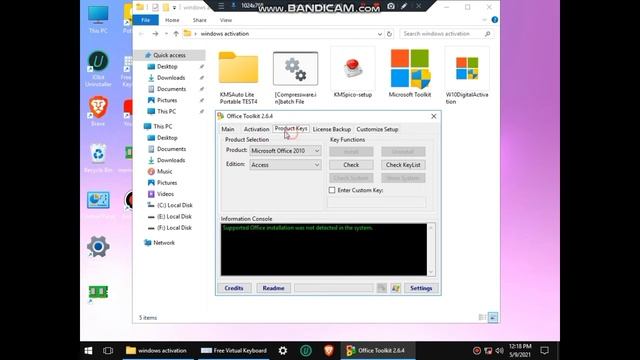Open (F:) Local Disk in navigation pane
This screenshot has width=640, height=360.
(174, 228)
